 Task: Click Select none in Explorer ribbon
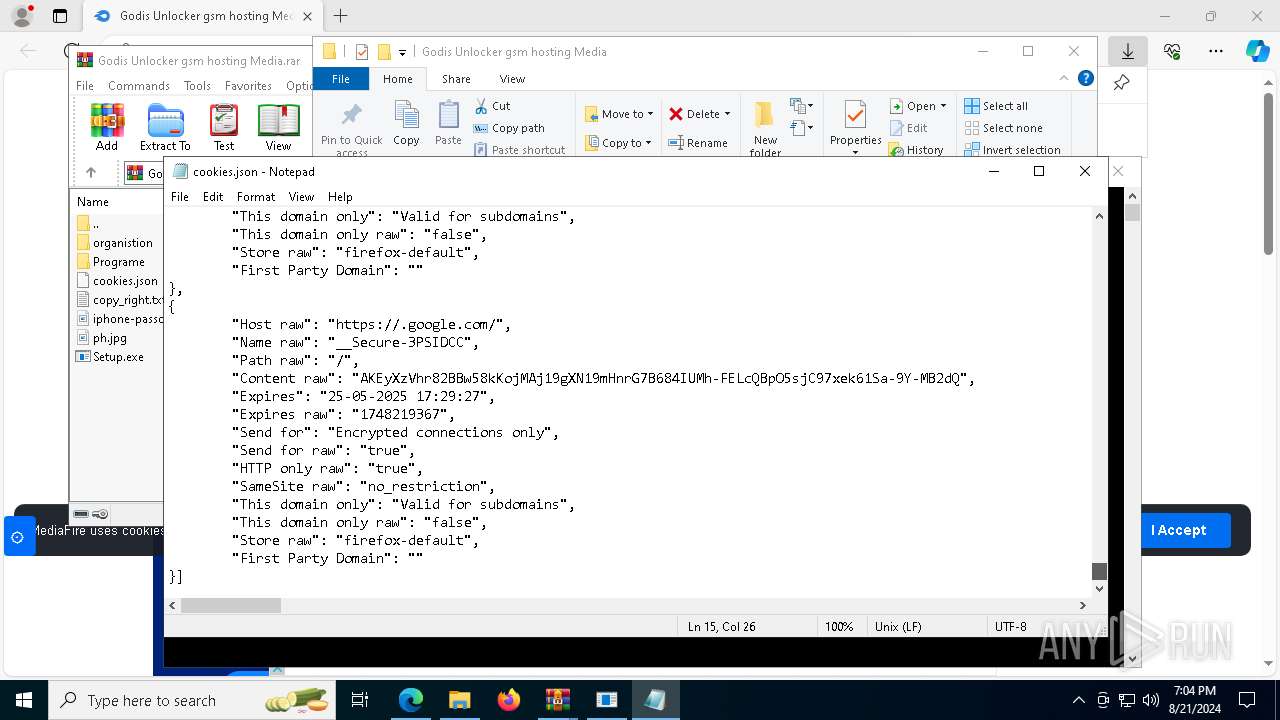click(x=1003, y=128)
